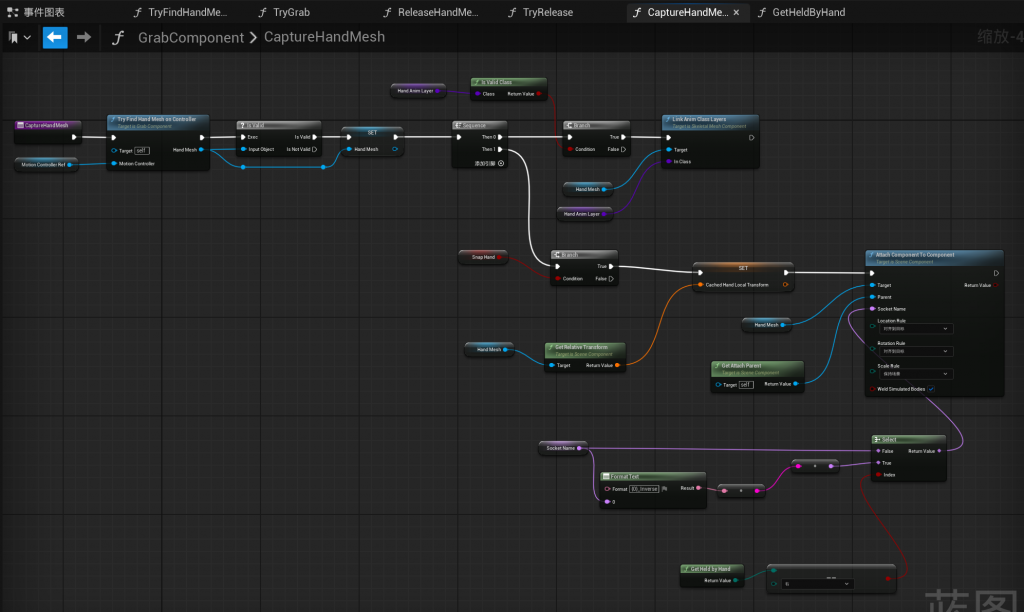The image size is (1024, 612).
Task: Click the Motion Controller Ref variable node
Action: pos(45,164)
